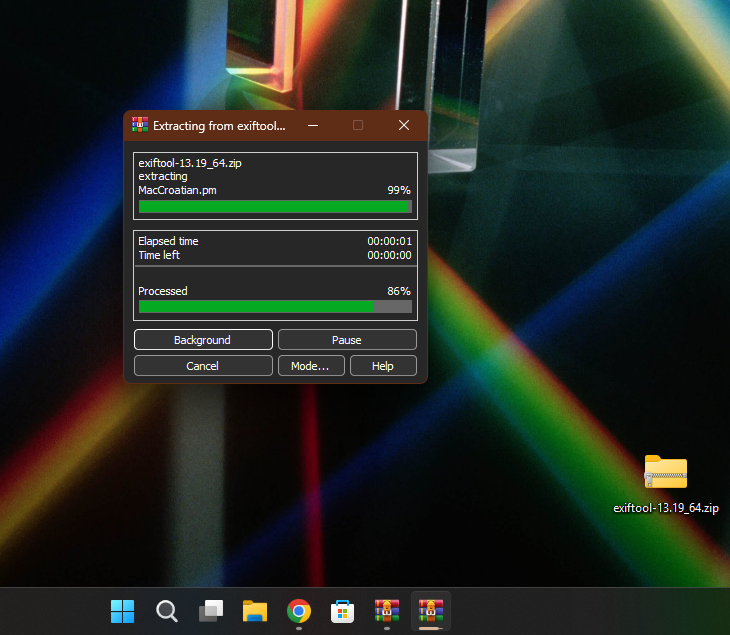The width and height of the screenshot is (730, 635).
Task: Cancel the extraction
Action: (203, 366)
